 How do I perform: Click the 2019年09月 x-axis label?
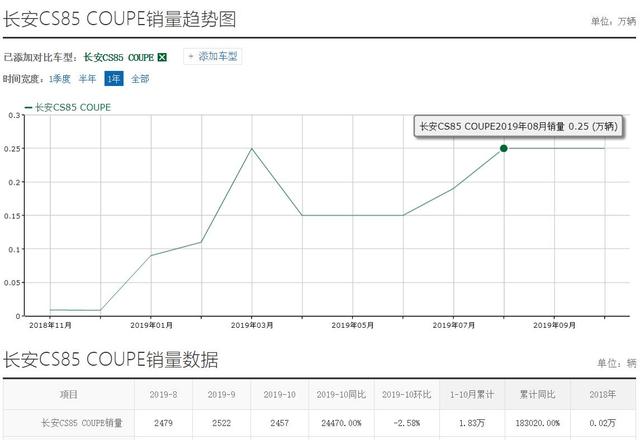pyautogui.click(x=554, y=325)
